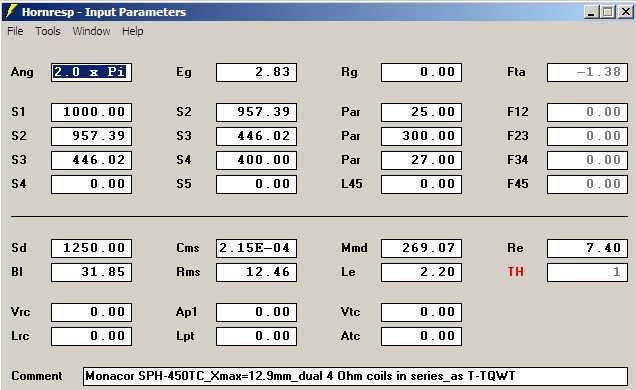Click the Re field 7.40
Viewport: 636px width, 390px height.
587,249
